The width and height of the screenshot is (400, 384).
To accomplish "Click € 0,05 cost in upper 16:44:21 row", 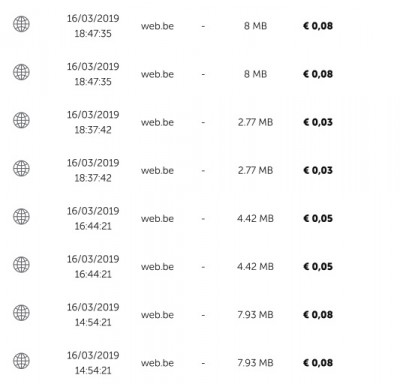I will [x=318, y=219].
